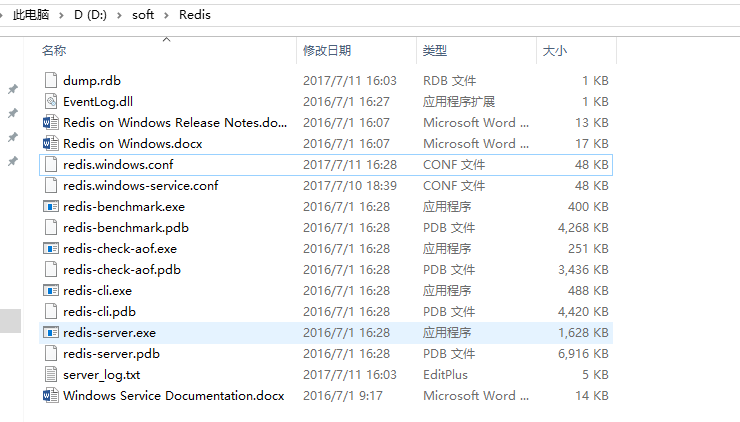Click the fourth pin icon in sidebar
This screenshot has width=740, height=422.
click(x=13, y=161)
